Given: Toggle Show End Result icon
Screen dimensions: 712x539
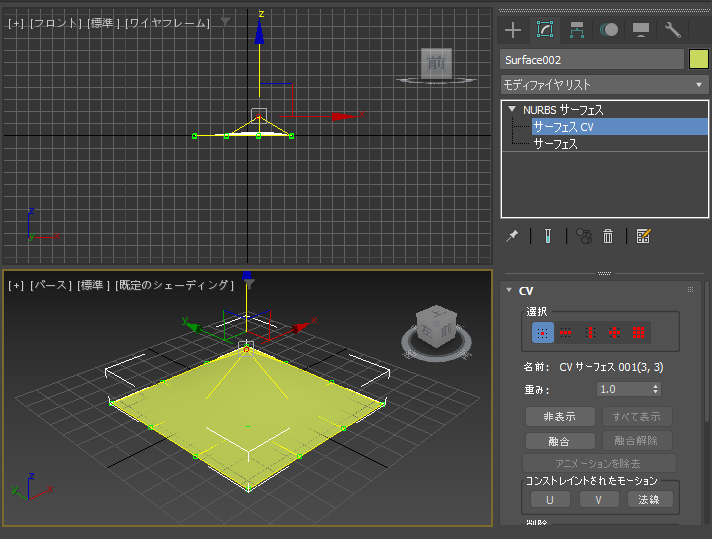Looking at the screenshot, I should click(x=548, y=236).
